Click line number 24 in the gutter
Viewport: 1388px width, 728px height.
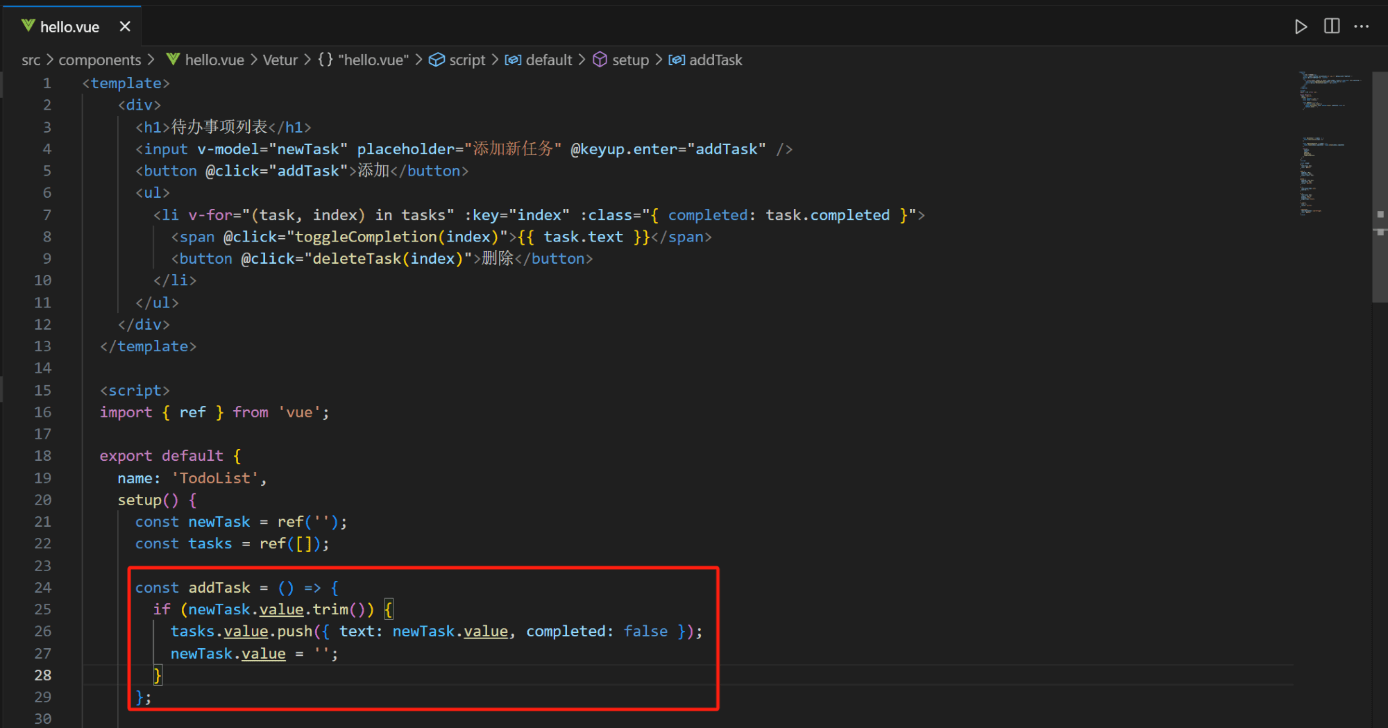[42, 588]
